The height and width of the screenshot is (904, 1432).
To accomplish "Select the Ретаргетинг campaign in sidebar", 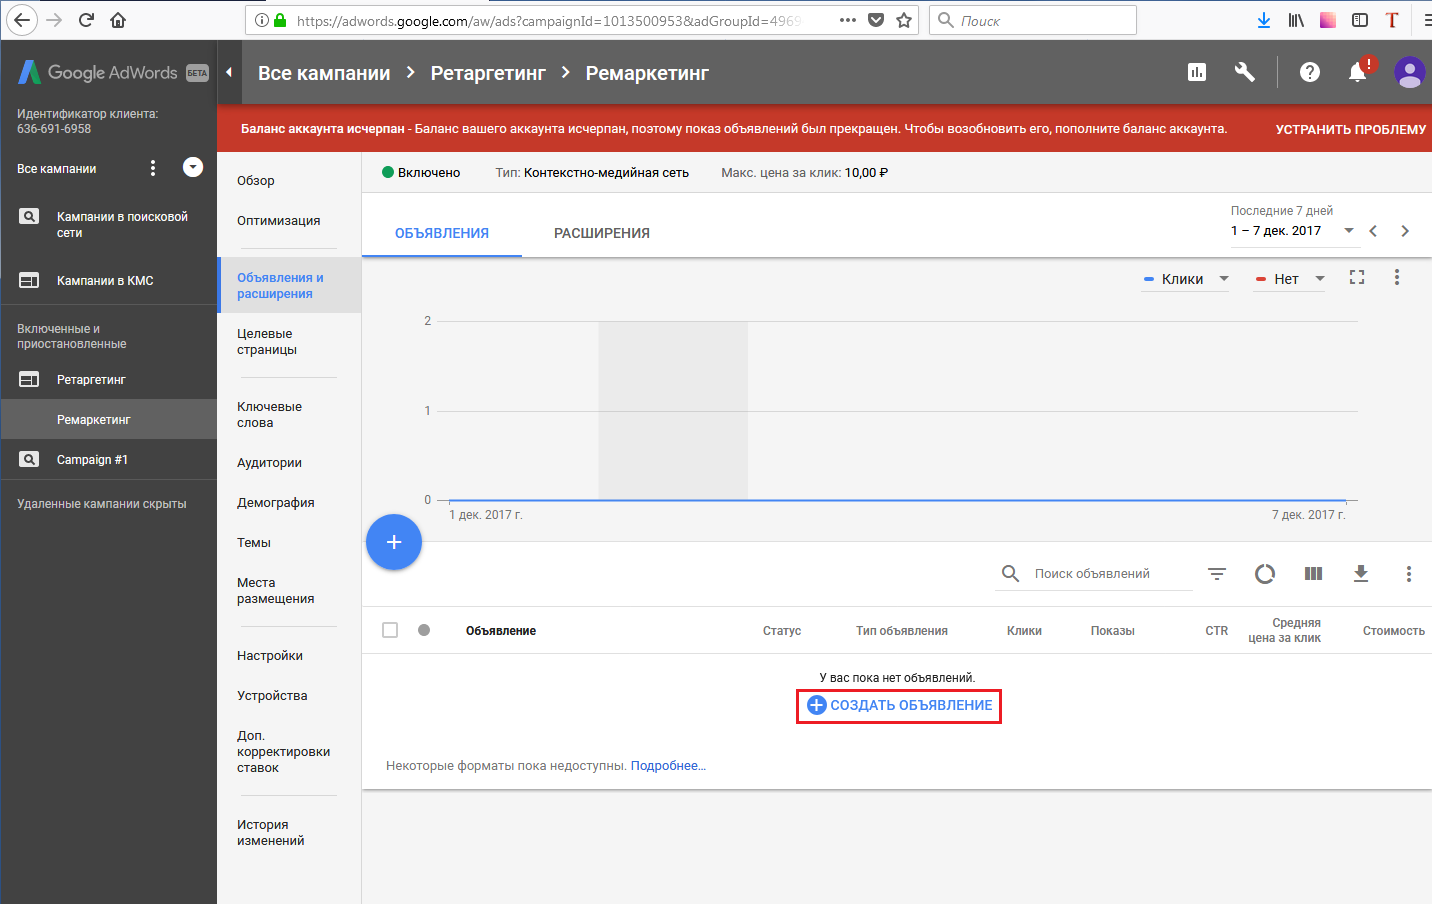I will tap(109, 380).
